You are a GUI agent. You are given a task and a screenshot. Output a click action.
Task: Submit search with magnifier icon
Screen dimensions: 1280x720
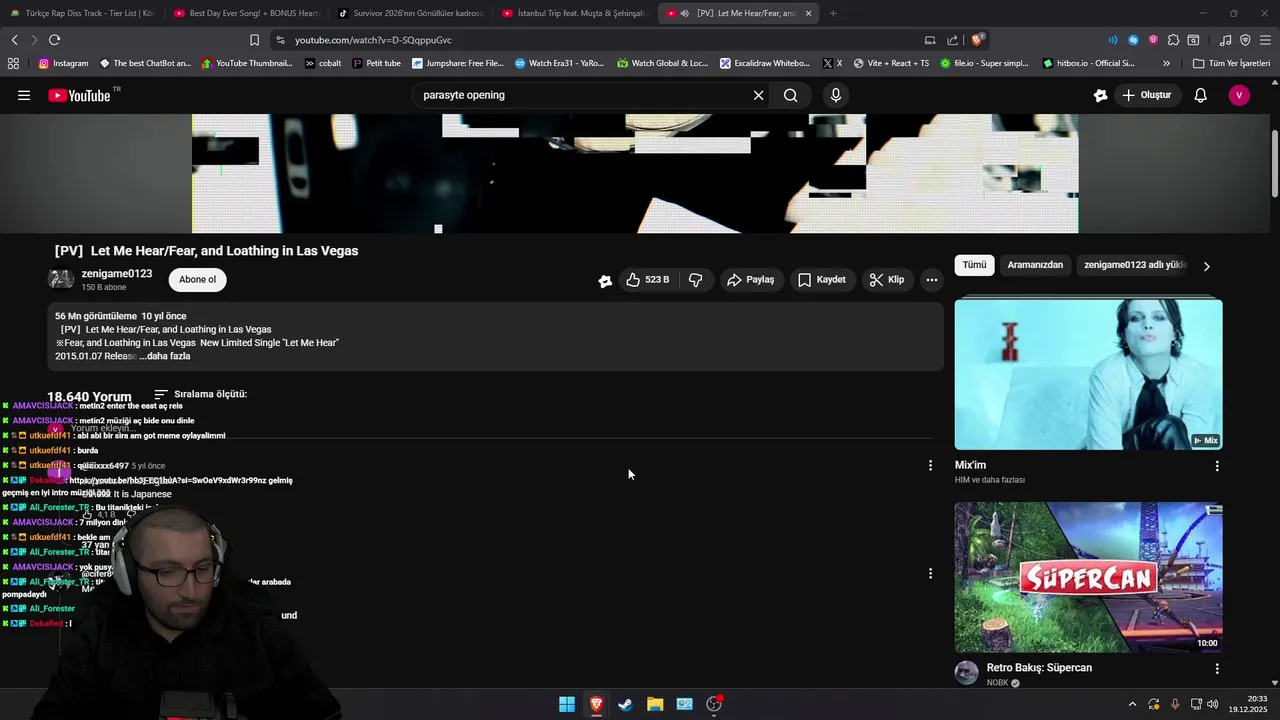tap(791, 95)
